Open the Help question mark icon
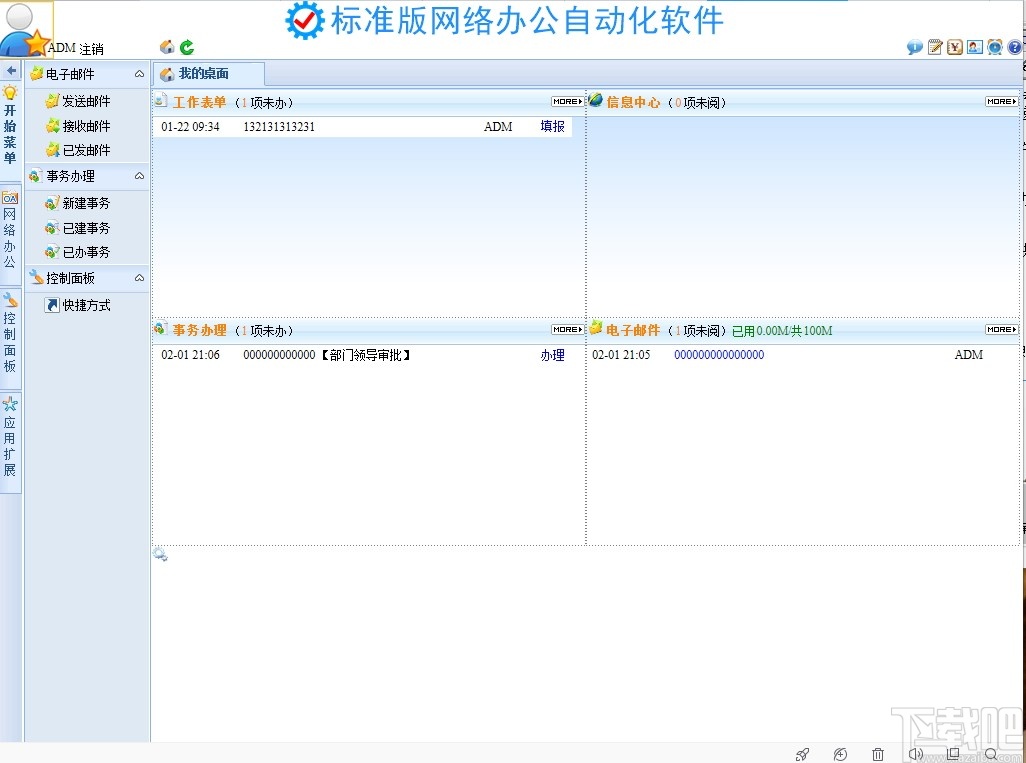This screenshot has width=1026, height=763. [x=1017, y=46]
